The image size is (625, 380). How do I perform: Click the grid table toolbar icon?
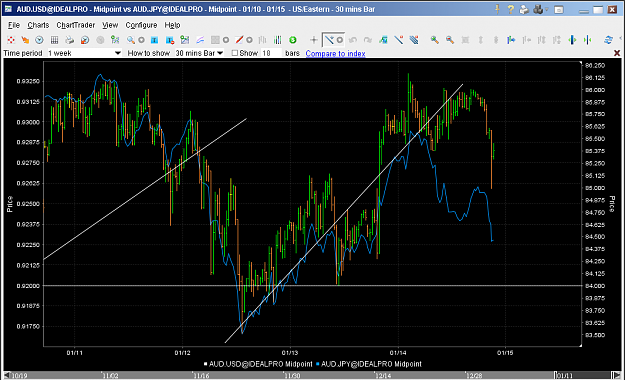point(54,40)
